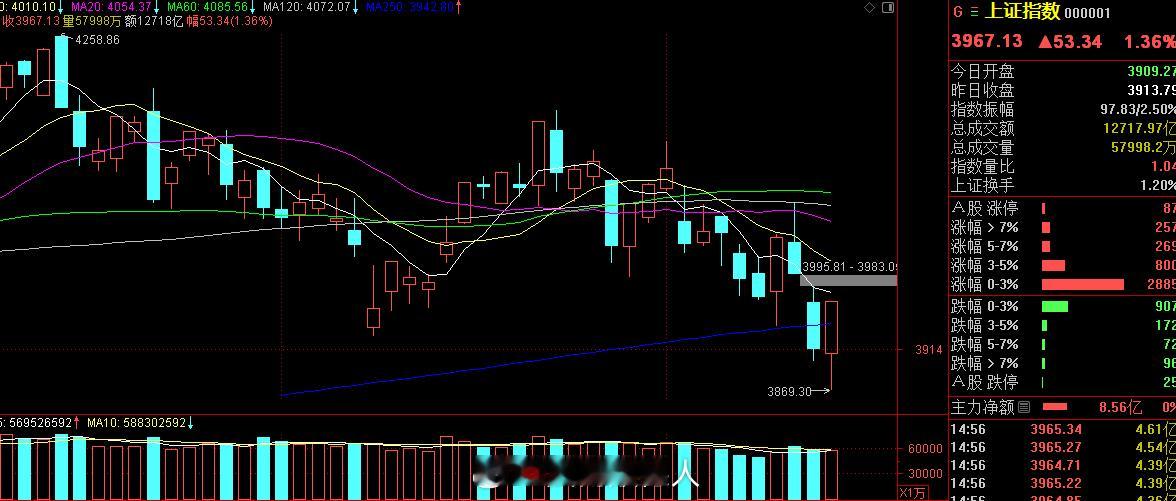The height and width of the screenshot is (501, 1176).
Task: Select the tick row with price 3965.27
Action: 1063,448
